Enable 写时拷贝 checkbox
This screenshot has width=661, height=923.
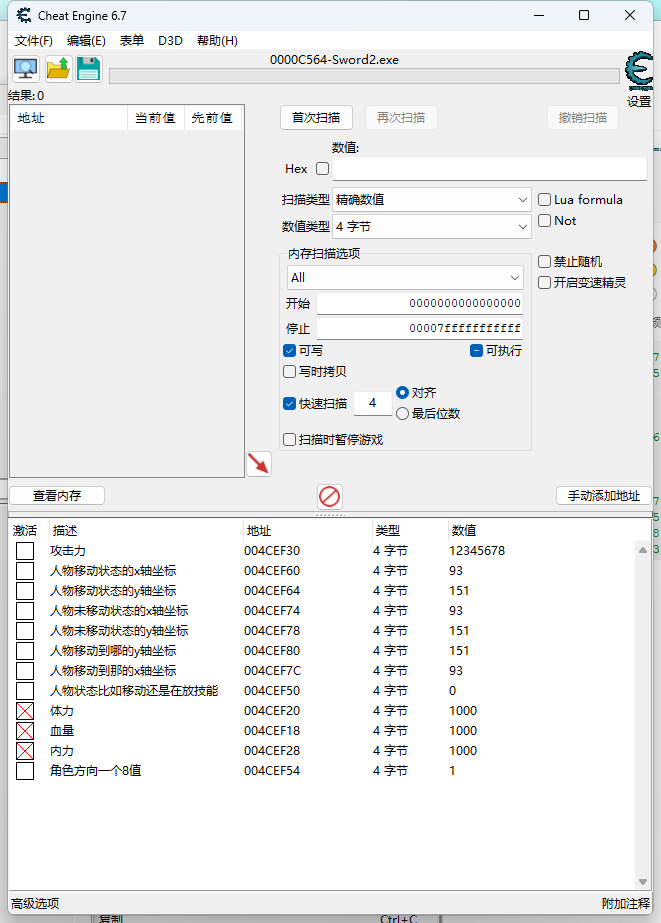[289, 372]
